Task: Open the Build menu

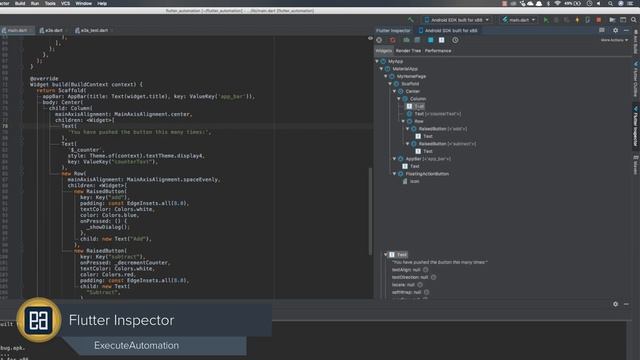Action: click(x=20, y=3)
